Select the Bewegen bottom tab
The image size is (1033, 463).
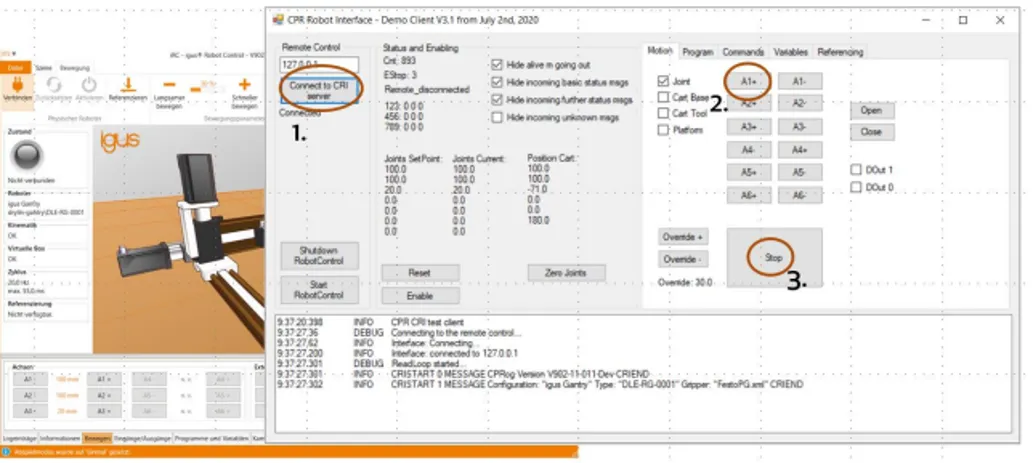click(97, 438)
